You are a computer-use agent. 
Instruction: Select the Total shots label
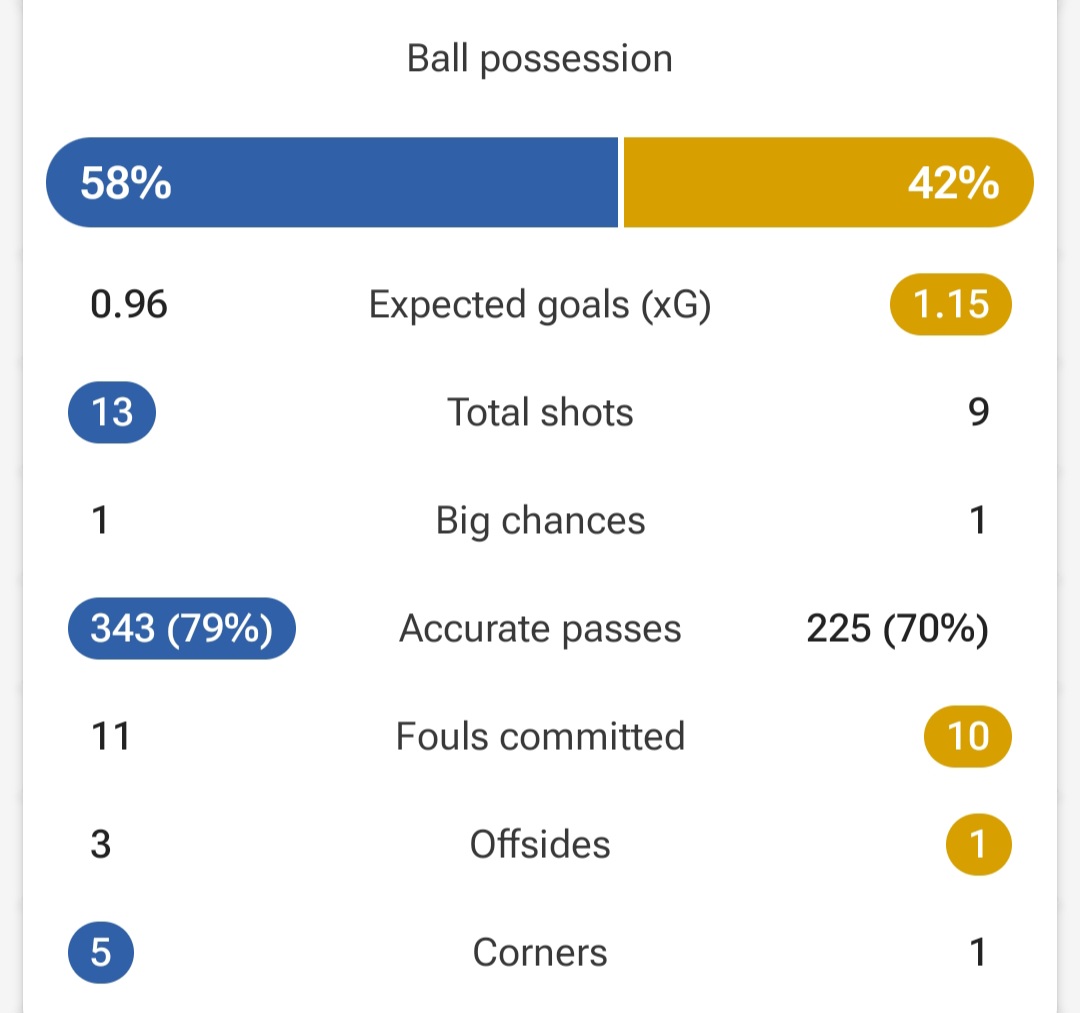(x=540, y=412)
